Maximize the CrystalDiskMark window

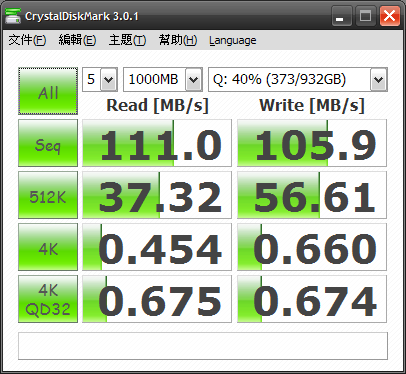pos(365,16)
